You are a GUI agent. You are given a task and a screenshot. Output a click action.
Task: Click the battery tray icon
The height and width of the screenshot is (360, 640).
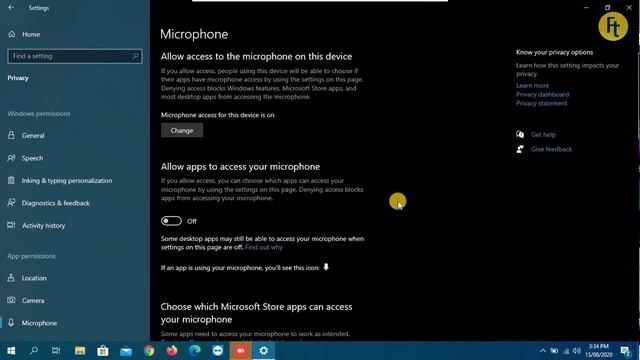pyautogui.click(x=554, y=351)
